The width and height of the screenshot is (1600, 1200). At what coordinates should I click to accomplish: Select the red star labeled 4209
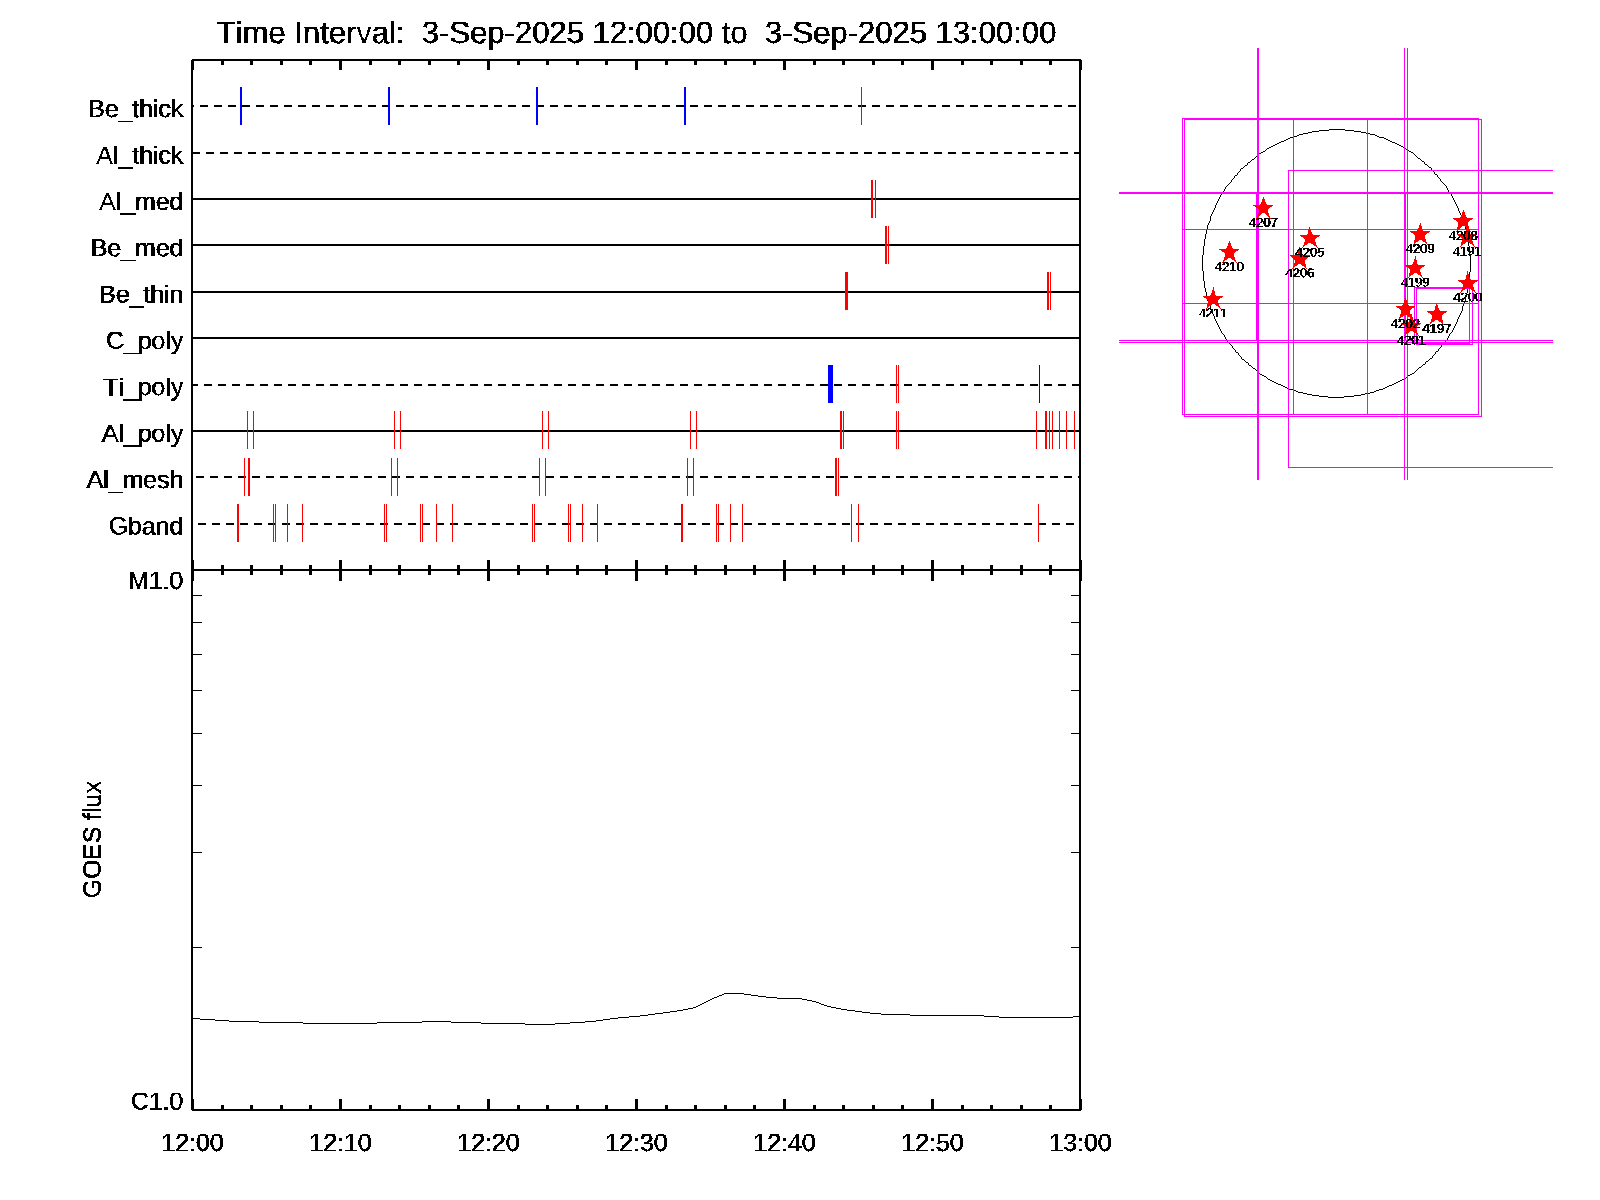pyautogui.click(x=1420, y=234)
